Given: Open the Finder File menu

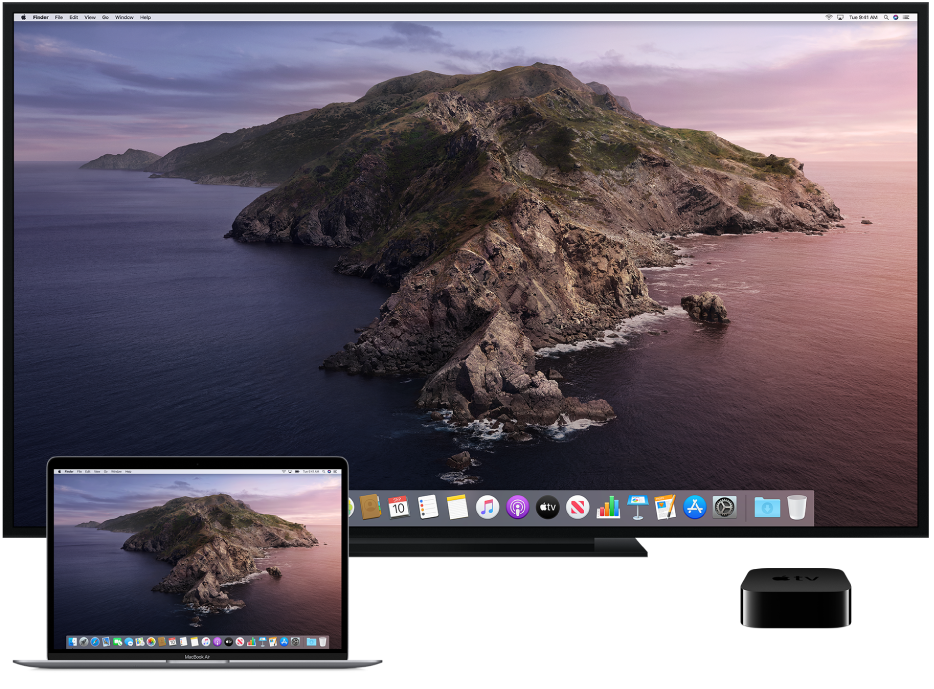Looking at the screenshot, I should coord(57,17).
